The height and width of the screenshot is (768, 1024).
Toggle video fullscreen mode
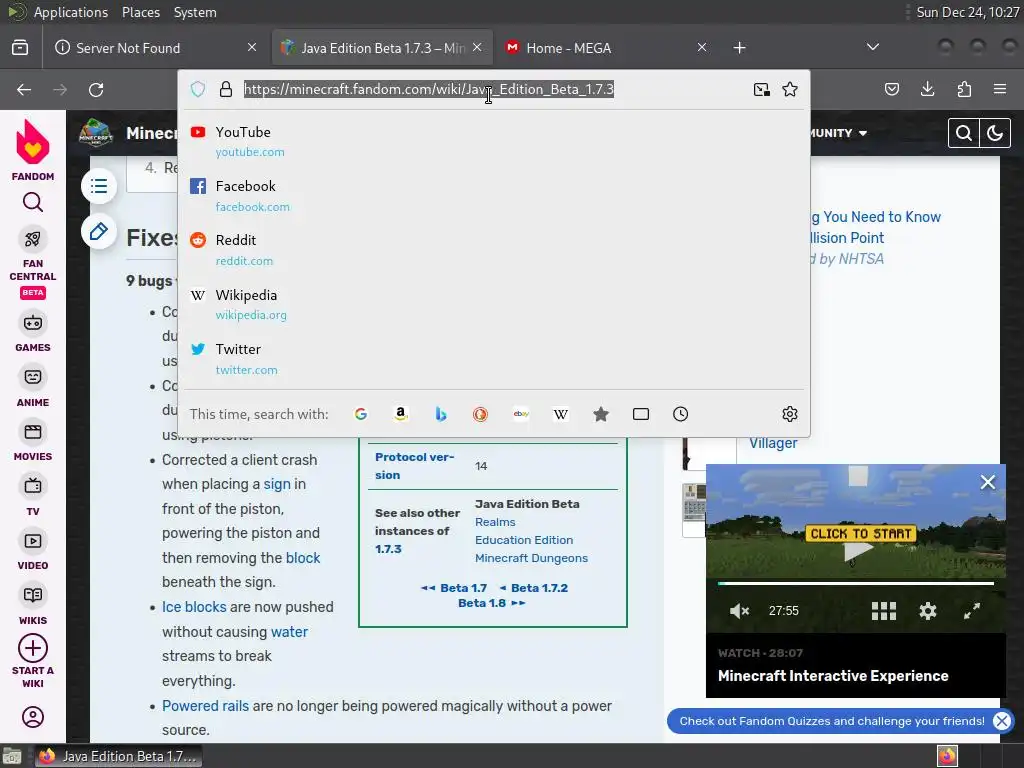972,611
